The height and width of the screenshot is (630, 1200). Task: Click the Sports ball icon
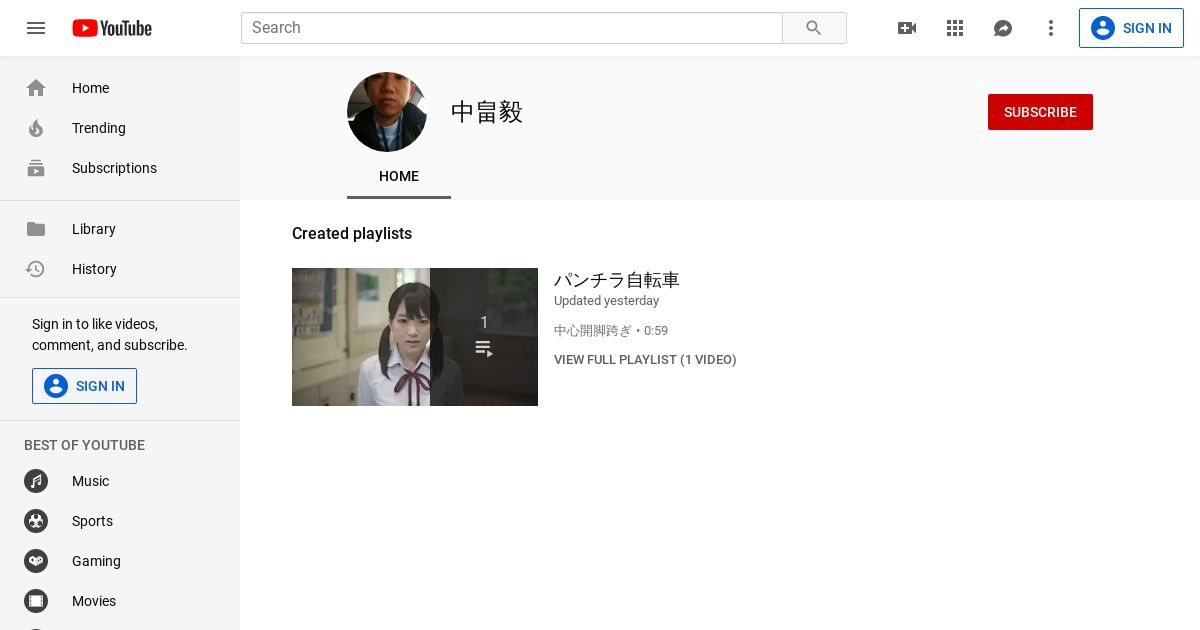coord(36,521)
